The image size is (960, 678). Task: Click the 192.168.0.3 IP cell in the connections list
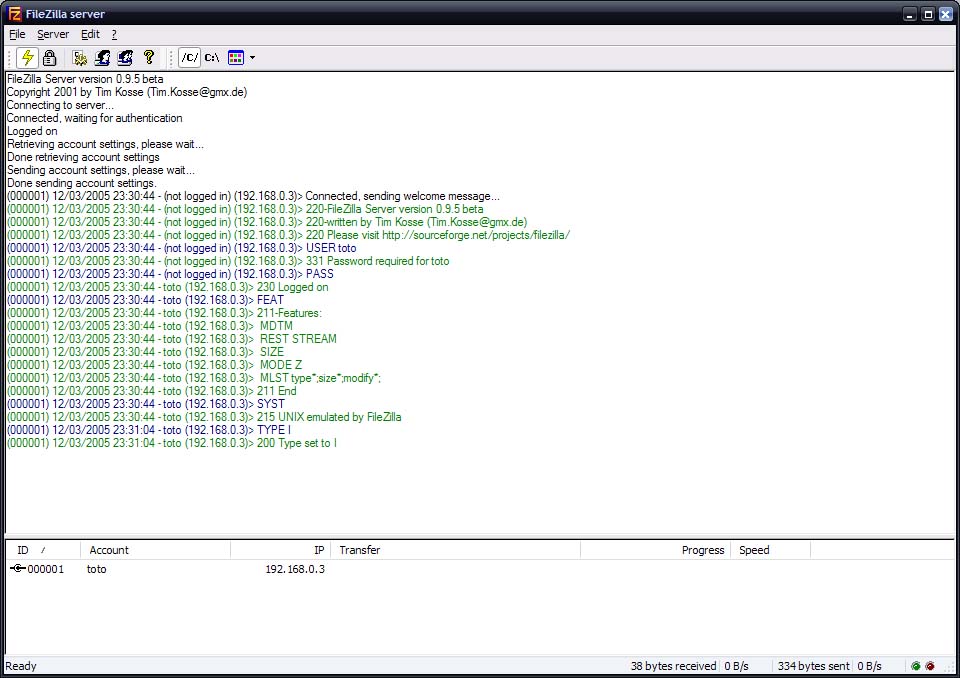pos(295,569)
